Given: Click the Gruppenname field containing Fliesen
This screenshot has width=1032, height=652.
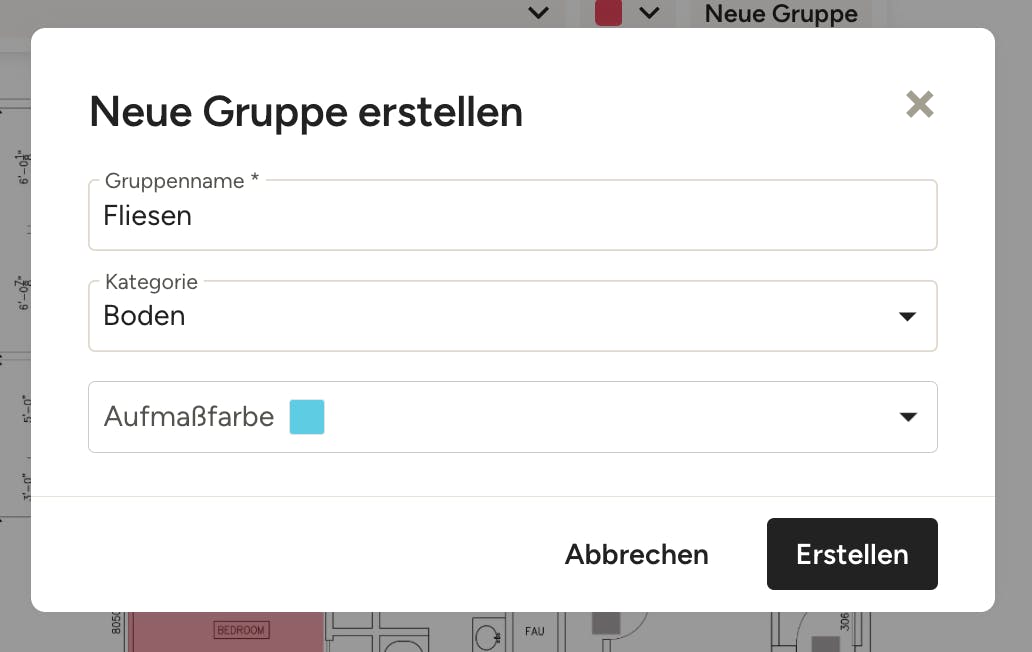Looking at the screenshot, I should (513, 215).
